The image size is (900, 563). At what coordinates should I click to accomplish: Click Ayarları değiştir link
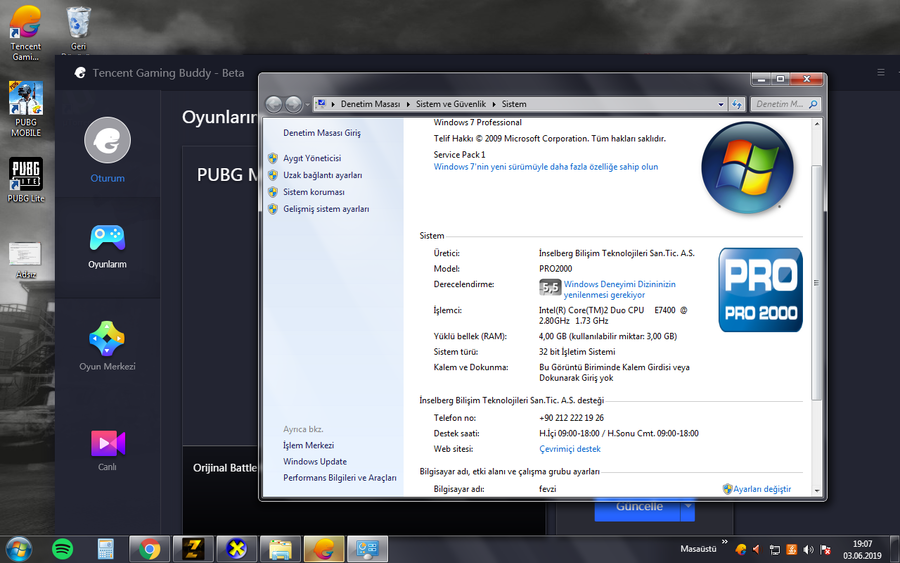click(762, 489)
